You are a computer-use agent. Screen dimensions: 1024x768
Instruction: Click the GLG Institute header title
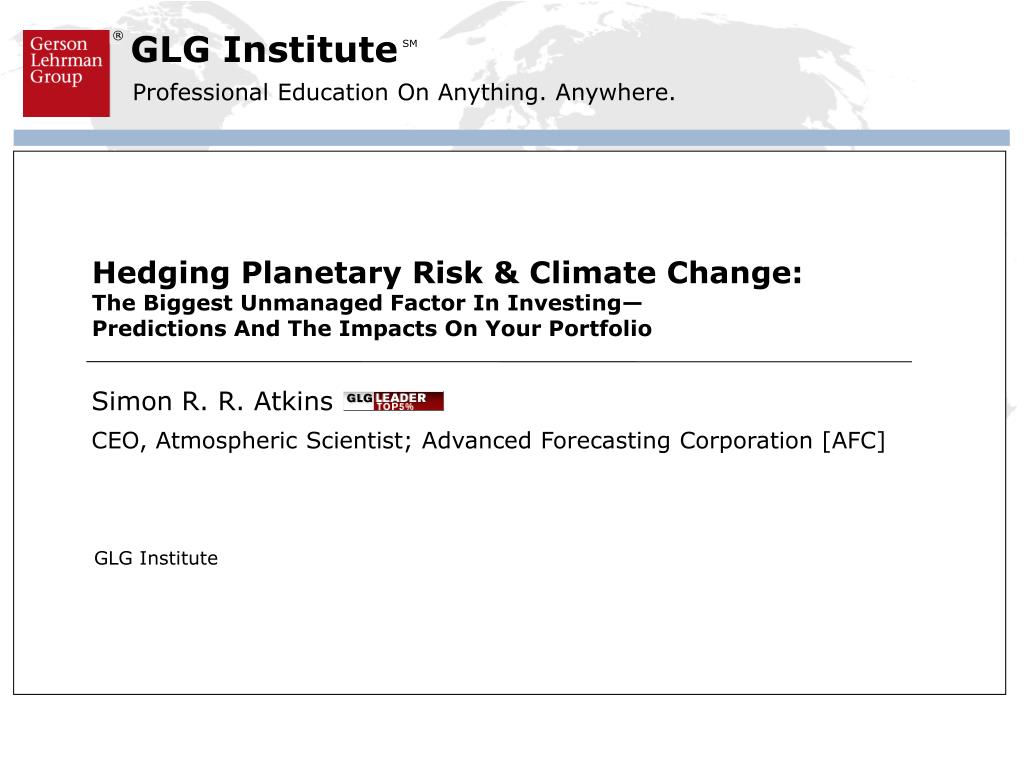tap(264, 50)
